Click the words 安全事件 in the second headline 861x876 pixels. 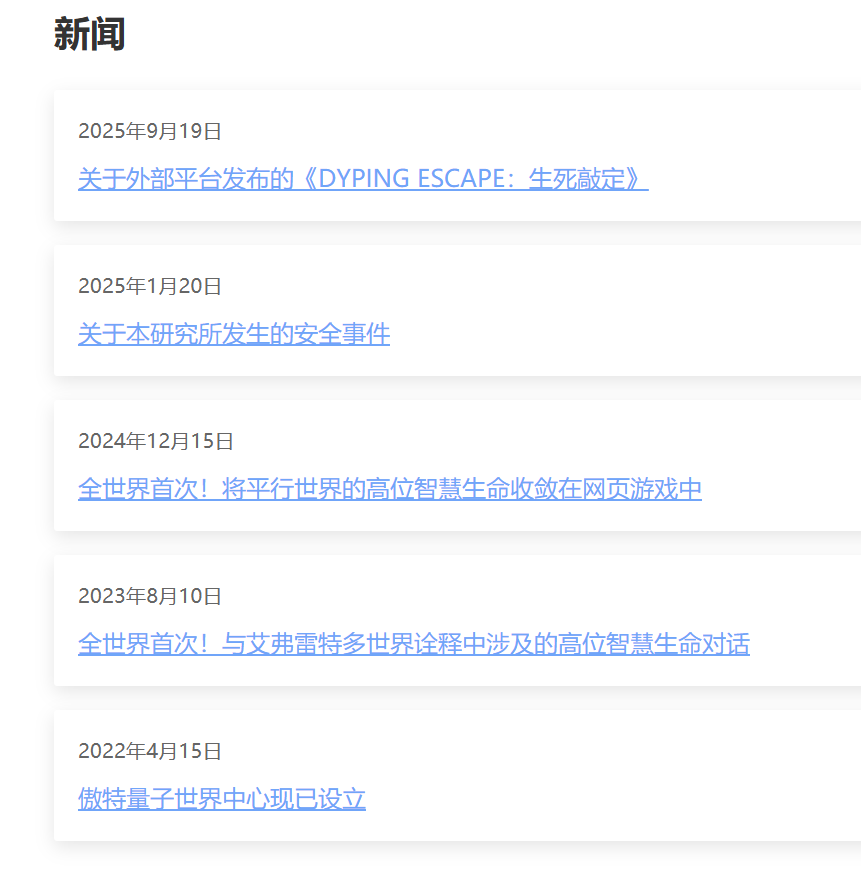tap(342, 334)
